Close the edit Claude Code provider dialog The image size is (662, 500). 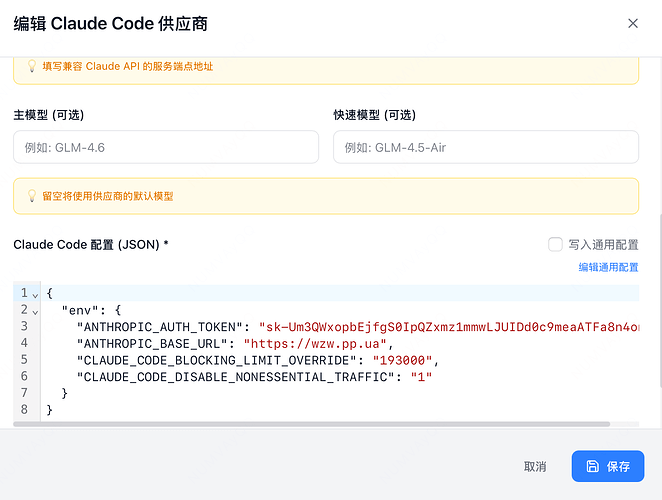(x=632, y=23)
